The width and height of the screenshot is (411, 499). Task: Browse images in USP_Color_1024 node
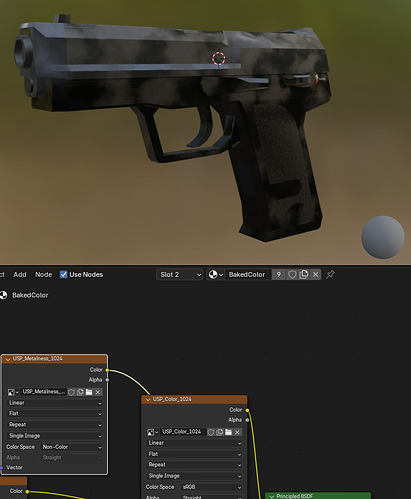[x=152, y=432]
